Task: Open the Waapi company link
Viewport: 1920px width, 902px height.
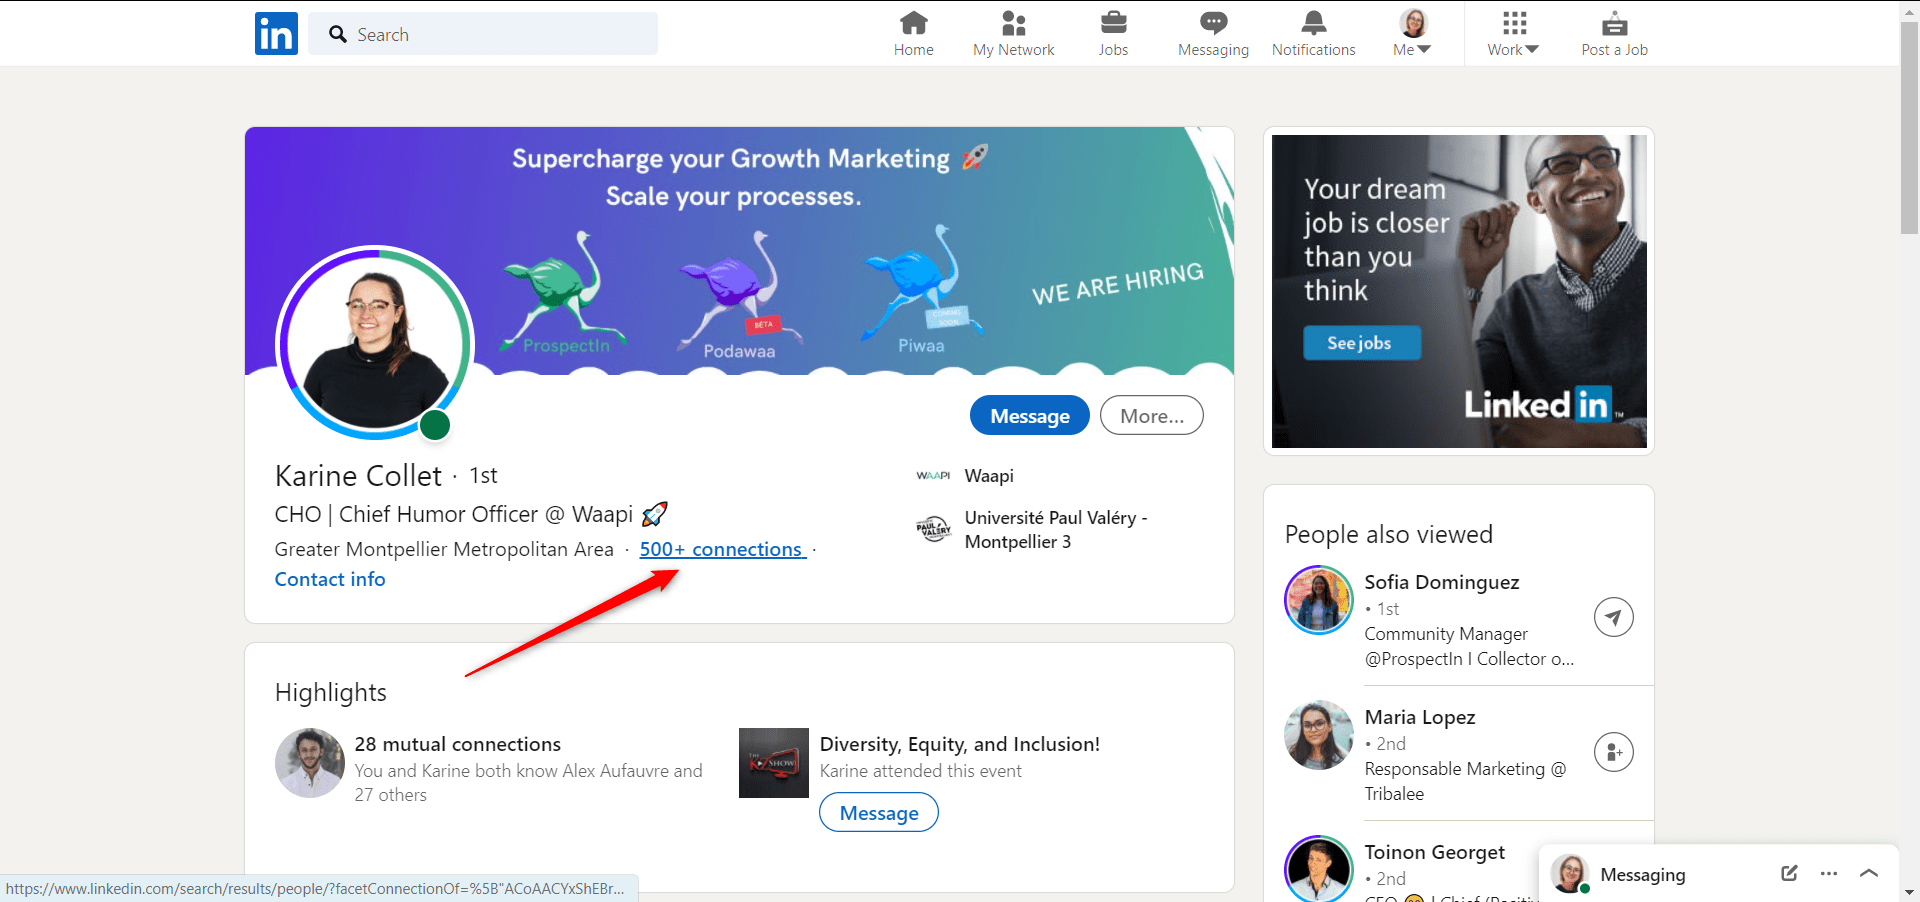Action: coord(989,476)
